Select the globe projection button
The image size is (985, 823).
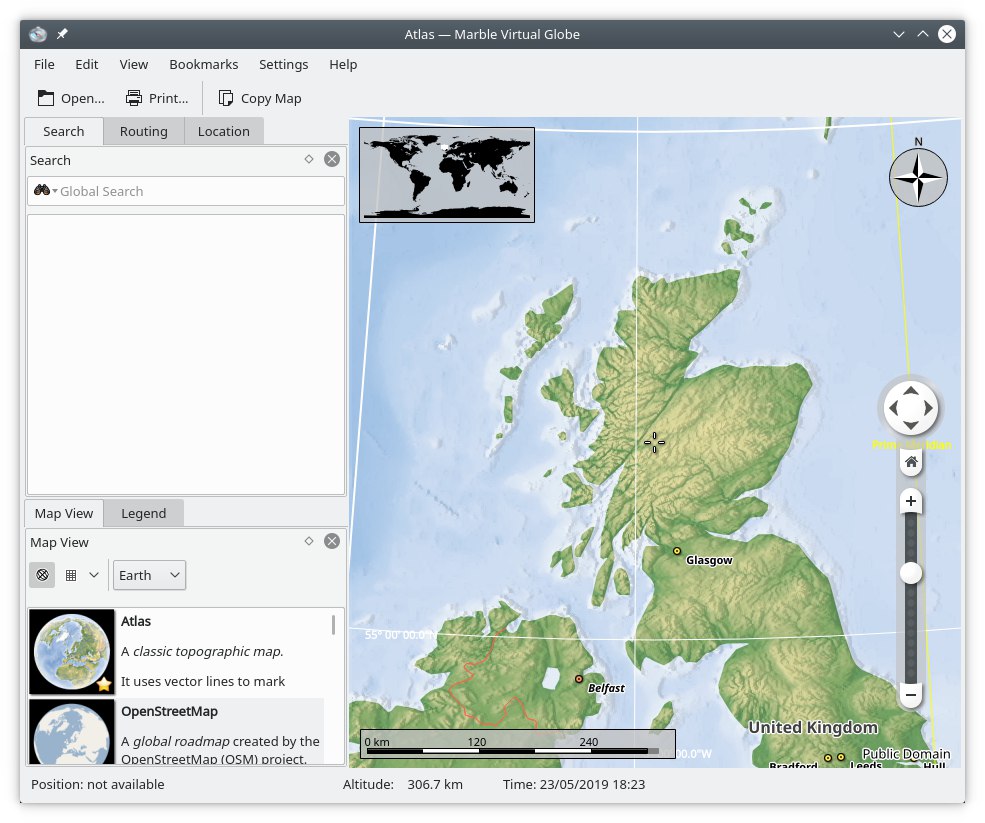click(x=42, y=575)
